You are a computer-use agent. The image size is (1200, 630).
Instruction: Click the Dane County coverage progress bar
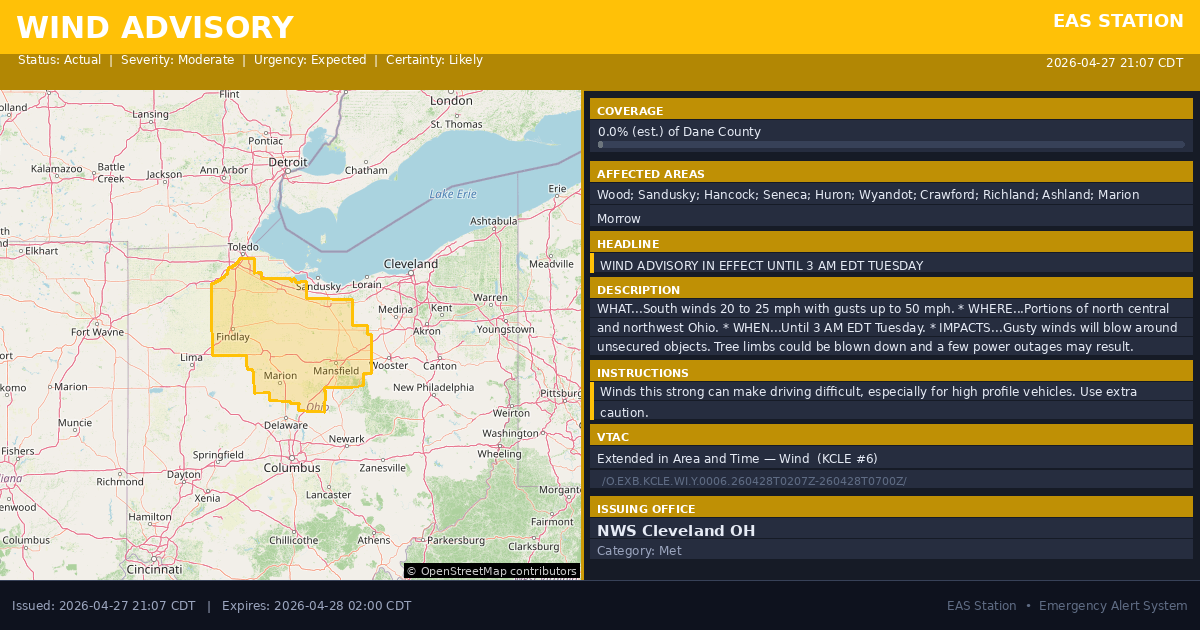890,145
